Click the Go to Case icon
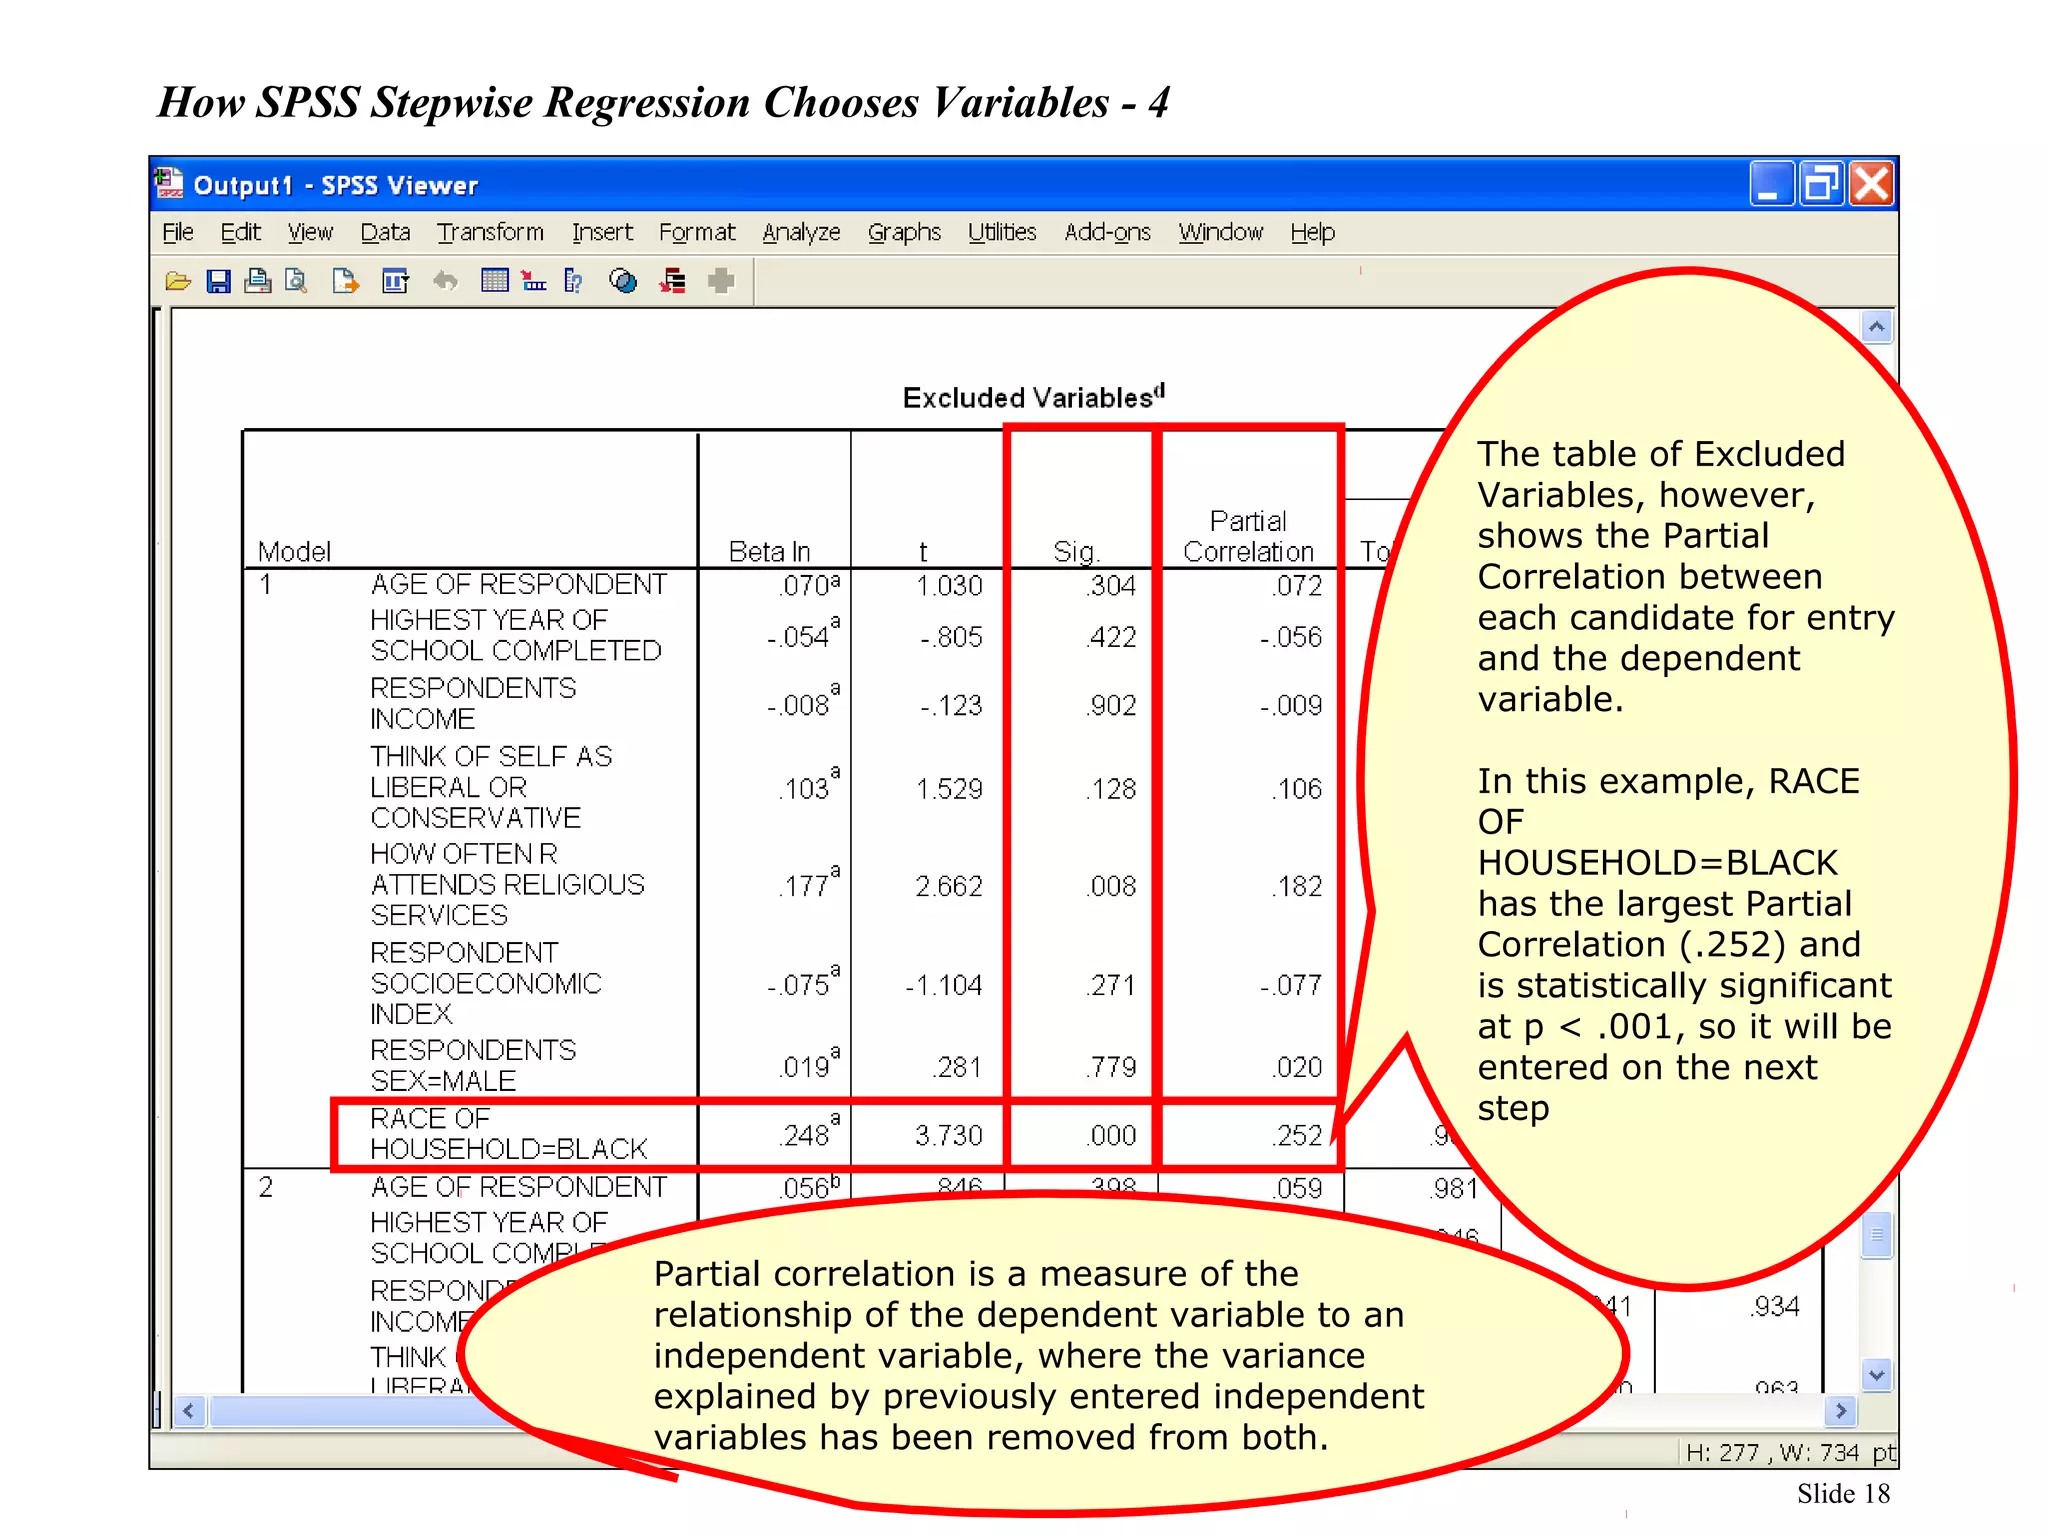This screenshot has height=1536, width=2048. (533, 281)
